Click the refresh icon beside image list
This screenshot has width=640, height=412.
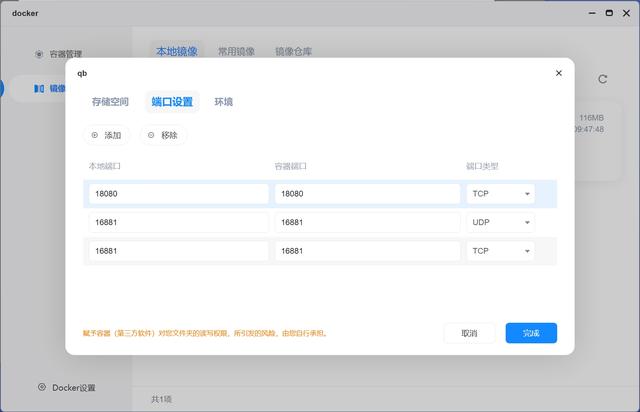click(x=602, y=79)
